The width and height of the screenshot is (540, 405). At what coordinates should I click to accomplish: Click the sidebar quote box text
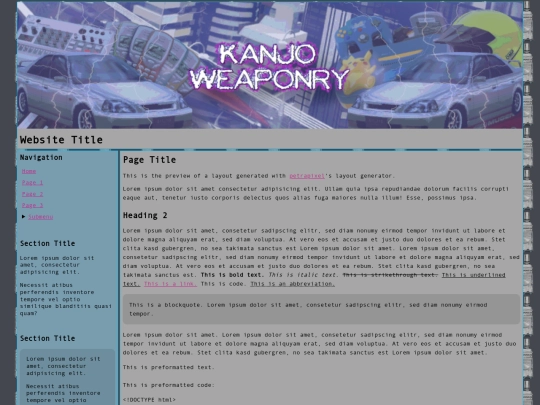coord(67,377)
